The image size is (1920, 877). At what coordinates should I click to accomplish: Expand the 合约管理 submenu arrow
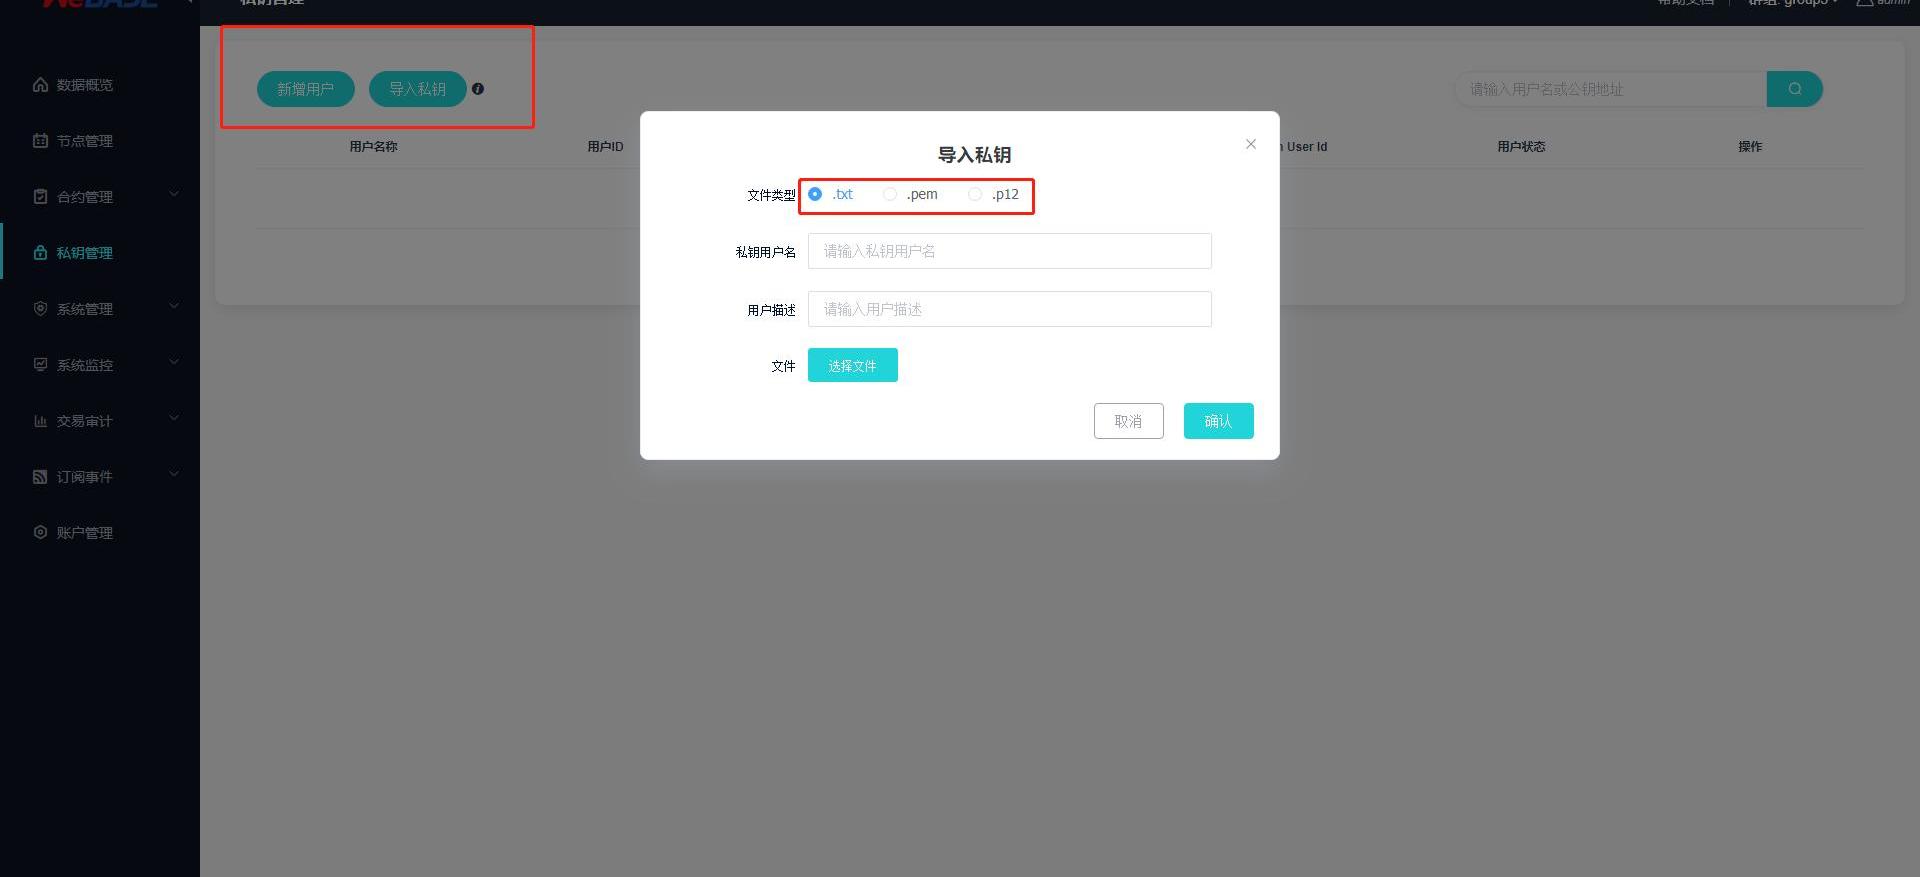174,194
